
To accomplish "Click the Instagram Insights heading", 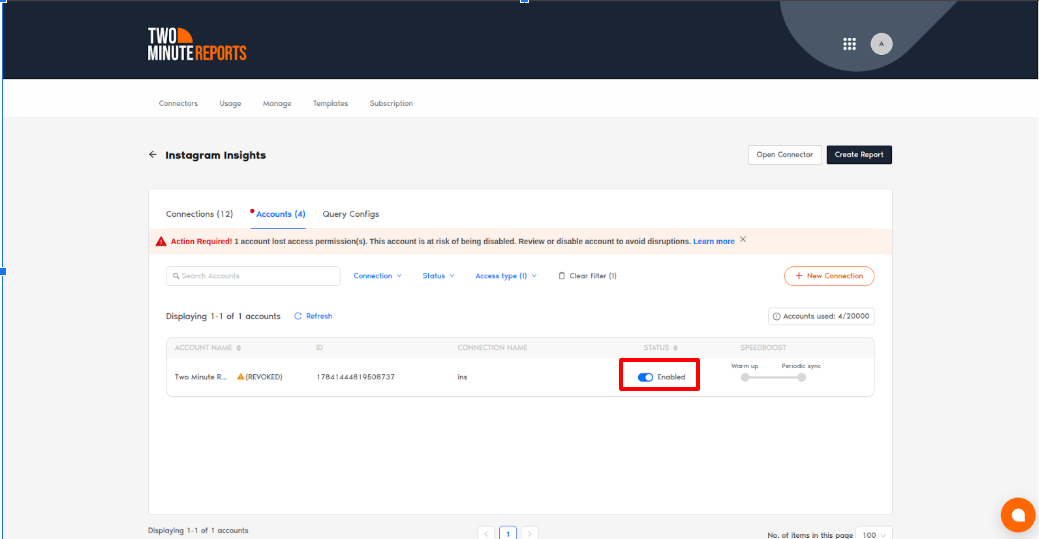I will [215, 155].
